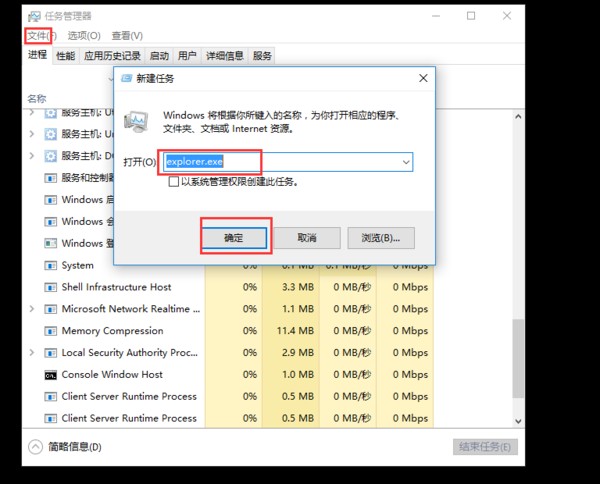Switch to the 详细信息 tab
This screenshot has height=484, width=600.
pyautogui.click(x=225, y=56)
